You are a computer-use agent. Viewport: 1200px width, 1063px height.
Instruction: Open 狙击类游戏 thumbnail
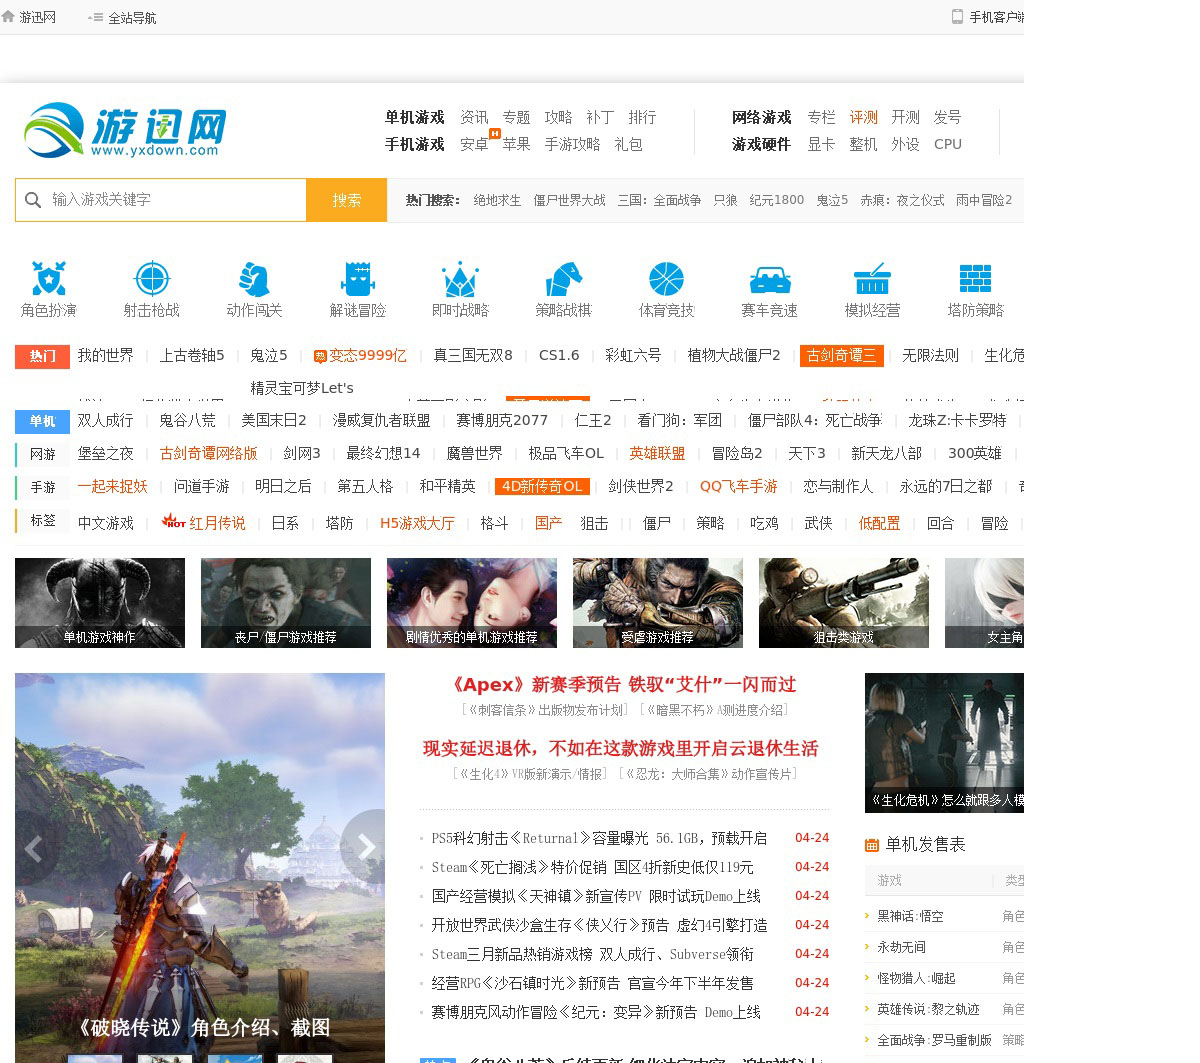[844, 603]
